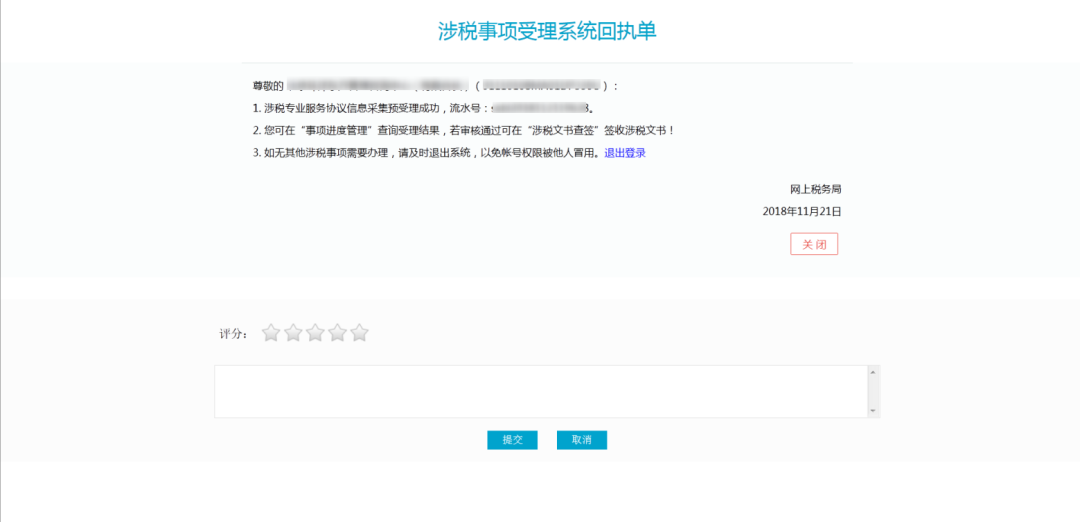Select line 1 about 预受理成功
Screen dimensions: 1080x522
pos(423,108)
